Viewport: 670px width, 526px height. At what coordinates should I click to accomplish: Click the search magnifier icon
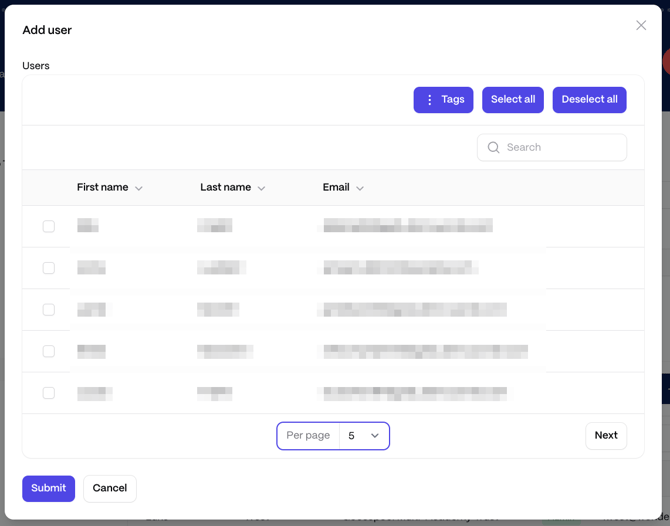tap(493, 147)
